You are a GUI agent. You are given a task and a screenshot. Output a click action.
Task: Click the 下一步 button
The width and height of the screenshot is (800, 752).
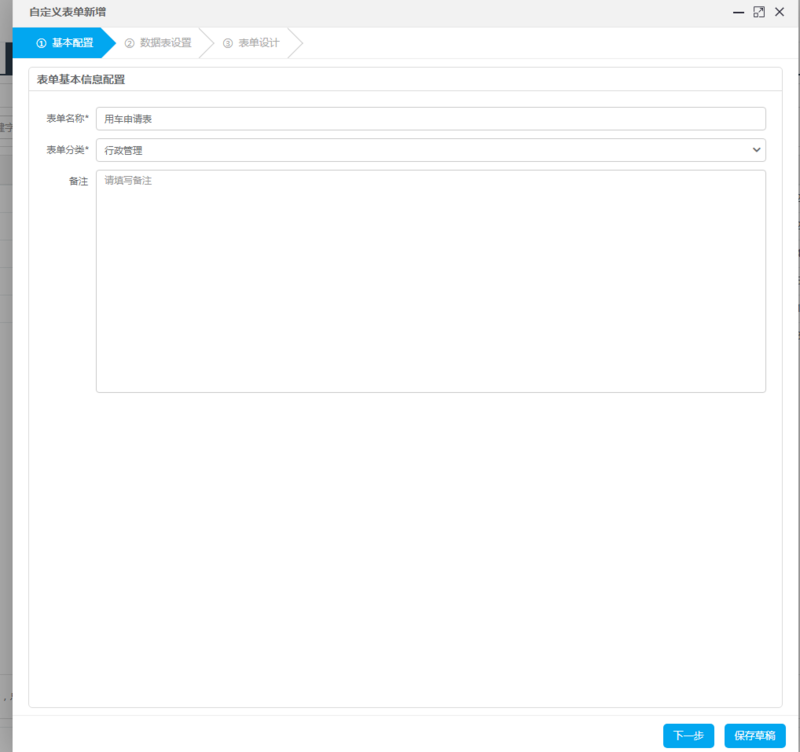click(688, 735)
